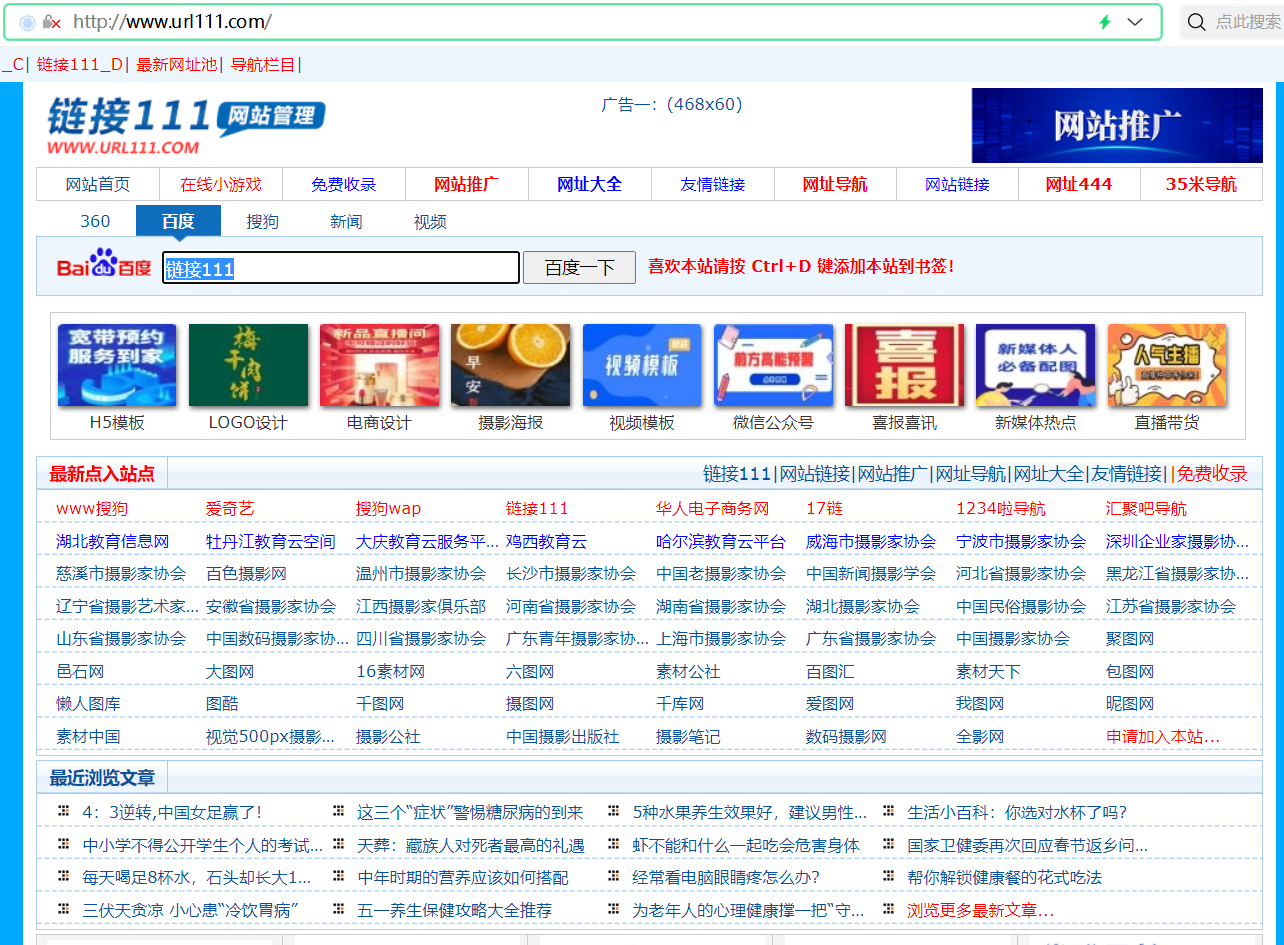The height and width of the screenshot is (945, 1284).
Task: Click 免费收录 in 最新点入站点 header
Action: tap(1212, 474)
